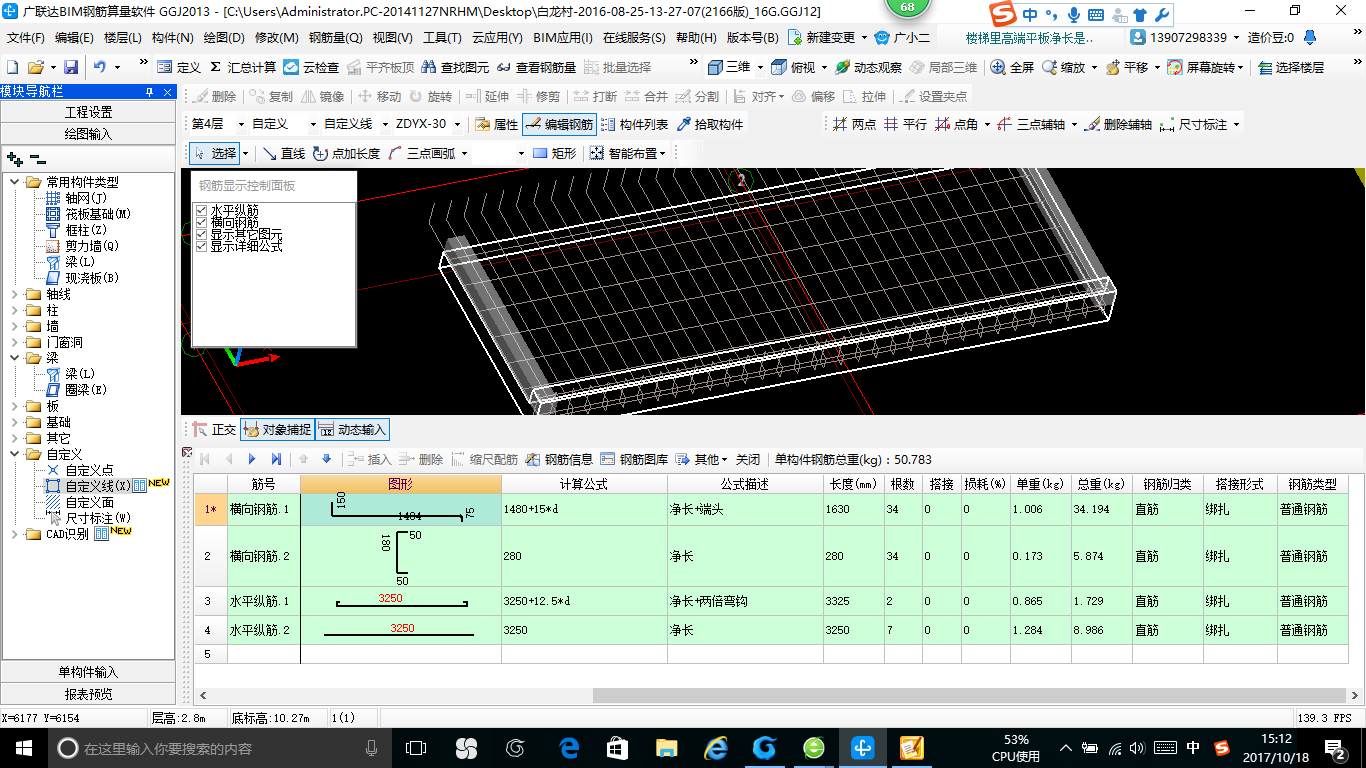Open 属性 properties panel
The image size is (1366, 768).
[497, 125]
